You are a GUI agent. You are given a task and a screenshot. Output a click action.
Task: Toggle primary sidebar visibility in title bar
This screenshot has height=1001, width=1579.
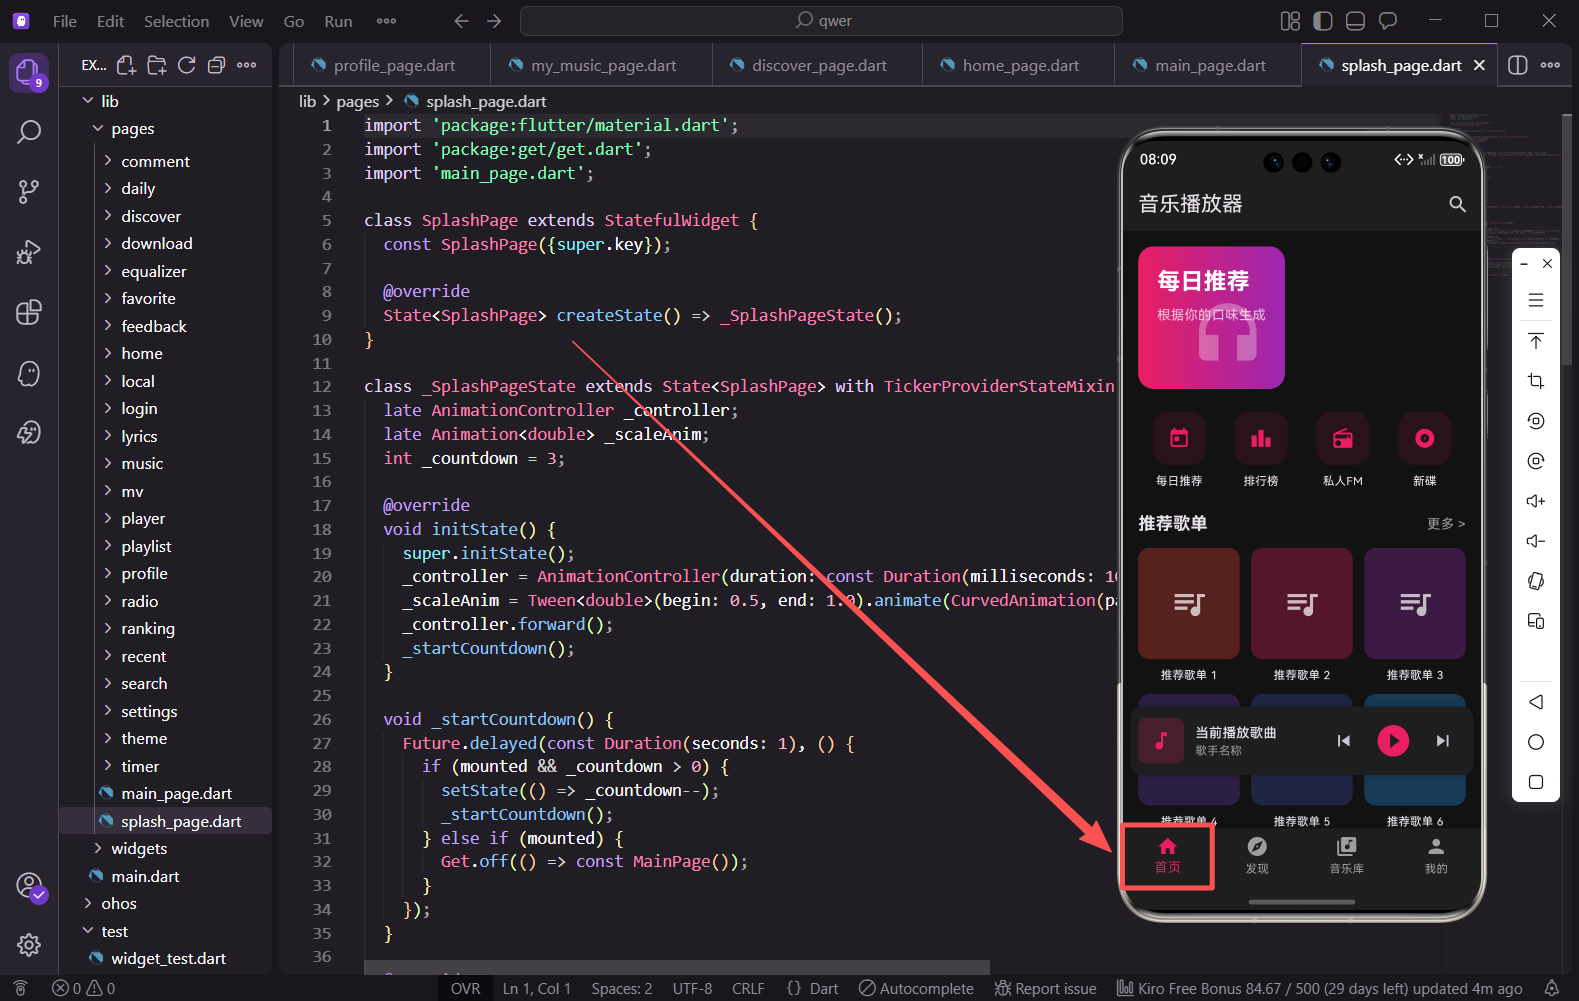click(x=1323, y=21)
